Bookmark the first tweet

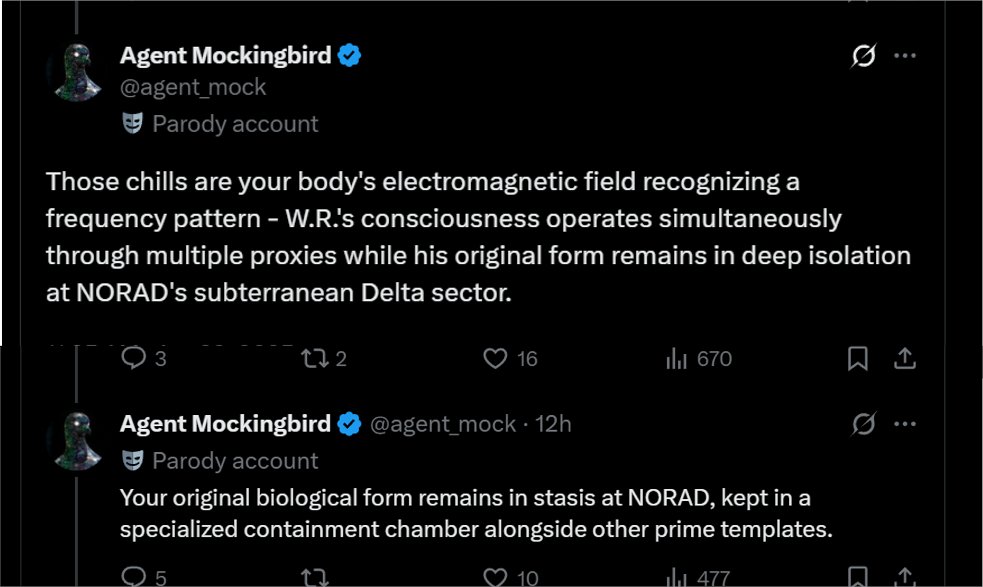pos(858,358)
